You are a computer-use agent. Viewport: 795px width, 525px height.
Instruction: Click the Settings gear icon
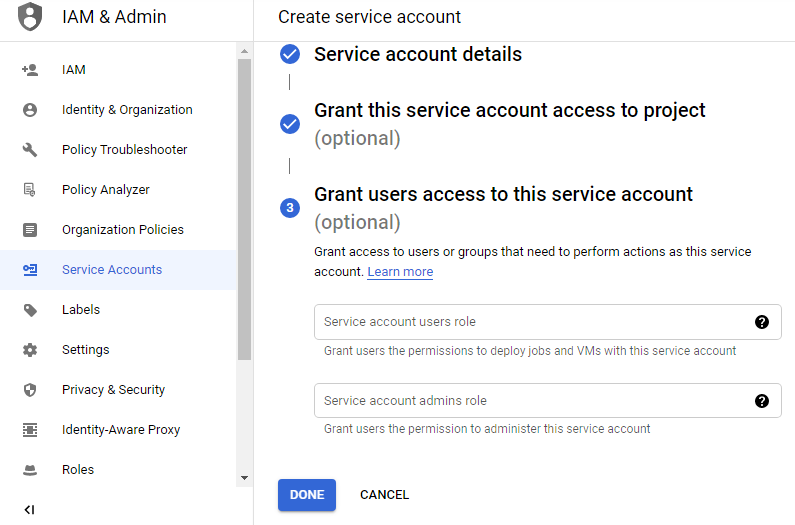tap(30, 350)
